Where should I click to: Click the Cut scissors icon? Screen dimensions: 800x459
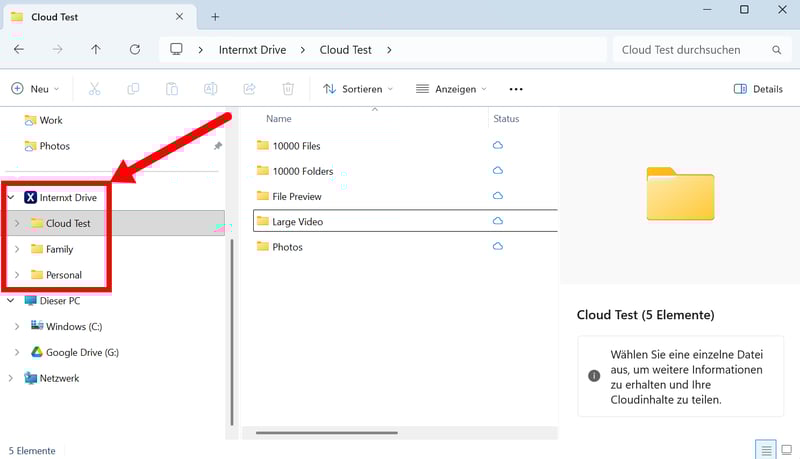click(x=94, y=89)
